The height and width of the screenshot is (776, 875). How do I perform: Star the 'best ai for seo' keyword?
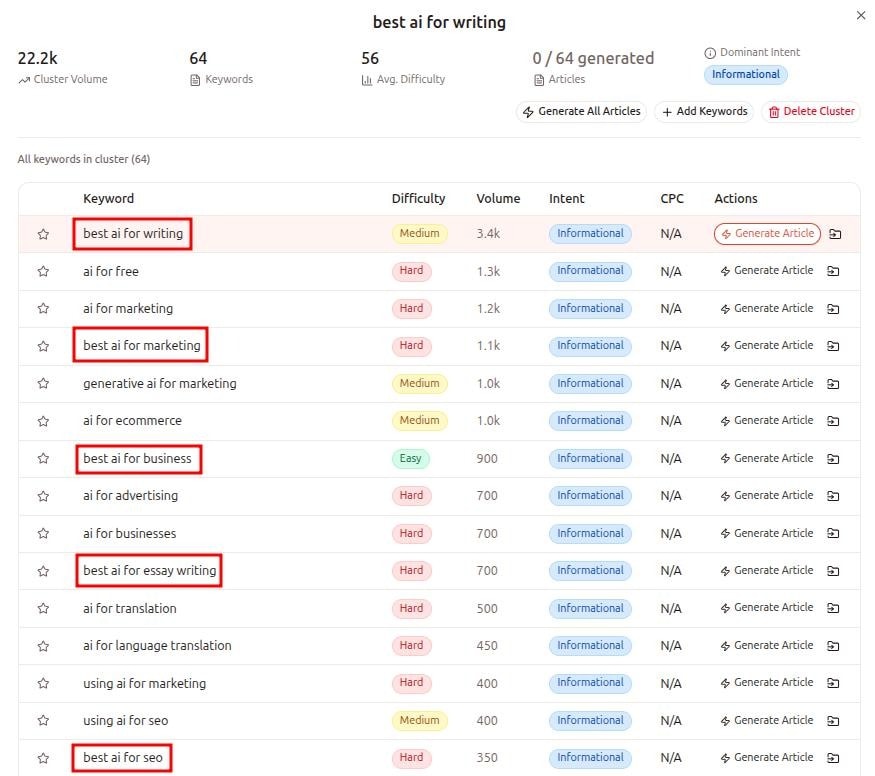tap(43, 758)
